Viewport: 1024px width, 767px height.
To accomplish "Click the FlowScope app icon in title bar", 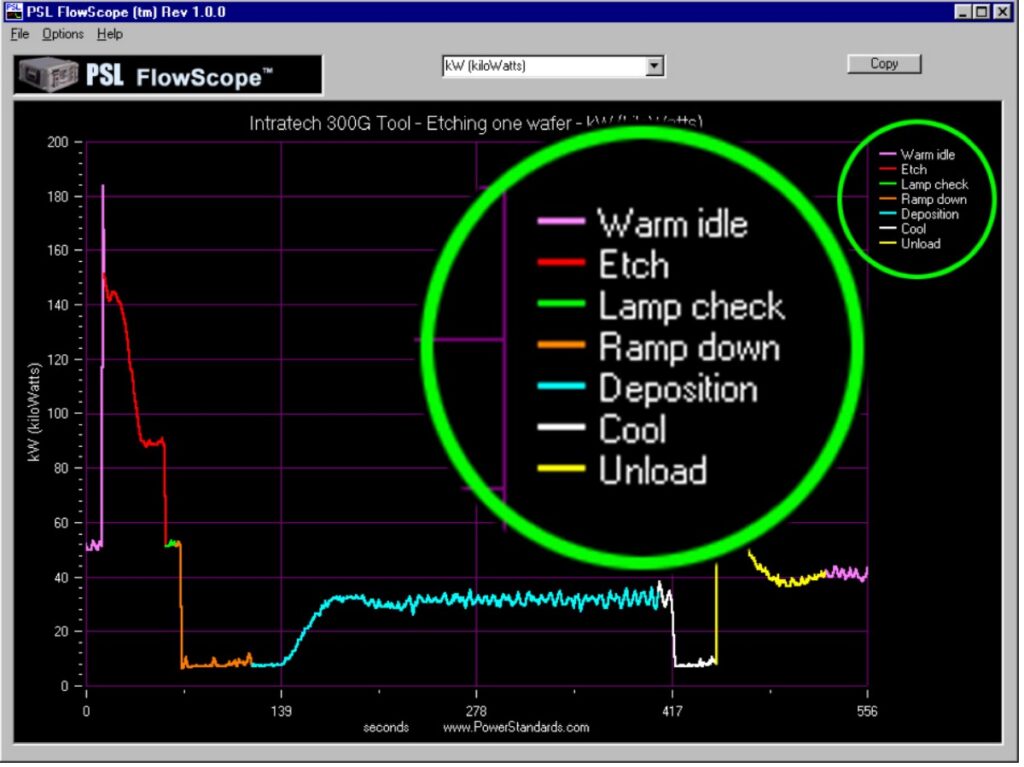I will pos(14,11).
